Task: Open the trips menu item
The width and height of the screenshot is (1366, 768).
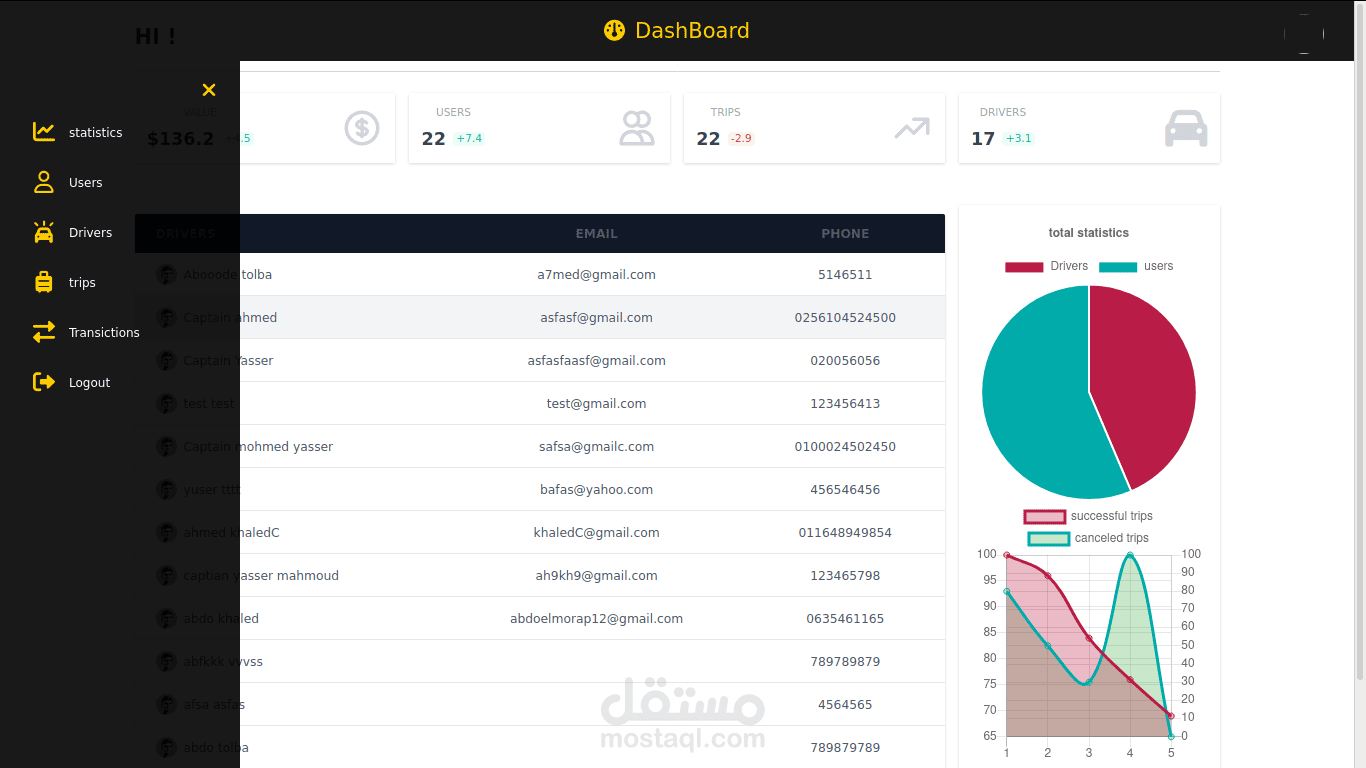Action: [x=82, y=282]
